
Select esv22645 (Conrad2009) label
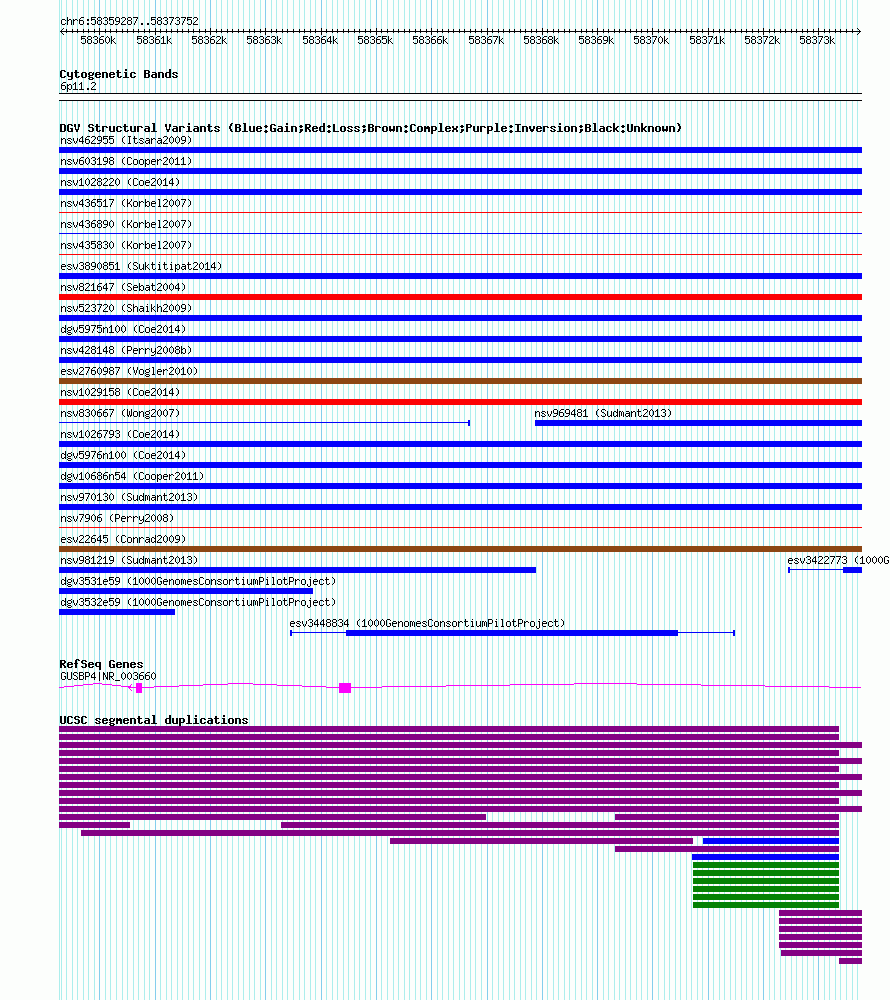click(x=123, y=540)
